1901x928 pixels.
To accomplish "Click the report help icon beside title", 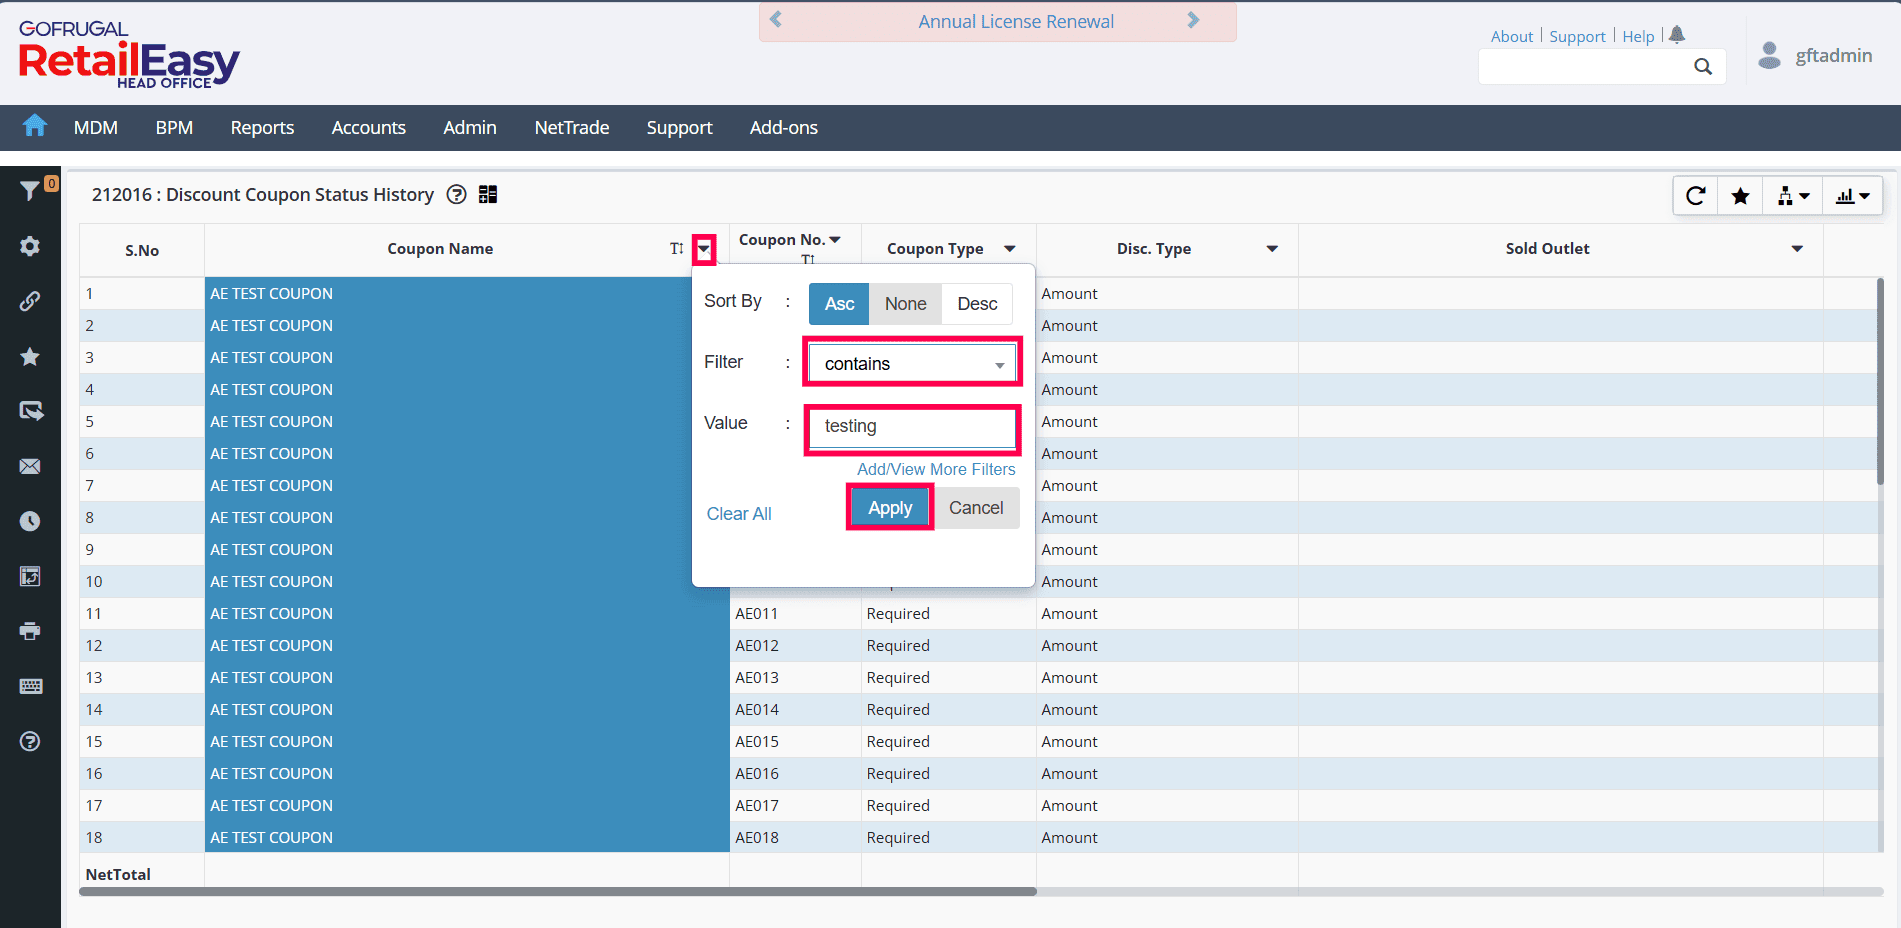I will 456,194.
